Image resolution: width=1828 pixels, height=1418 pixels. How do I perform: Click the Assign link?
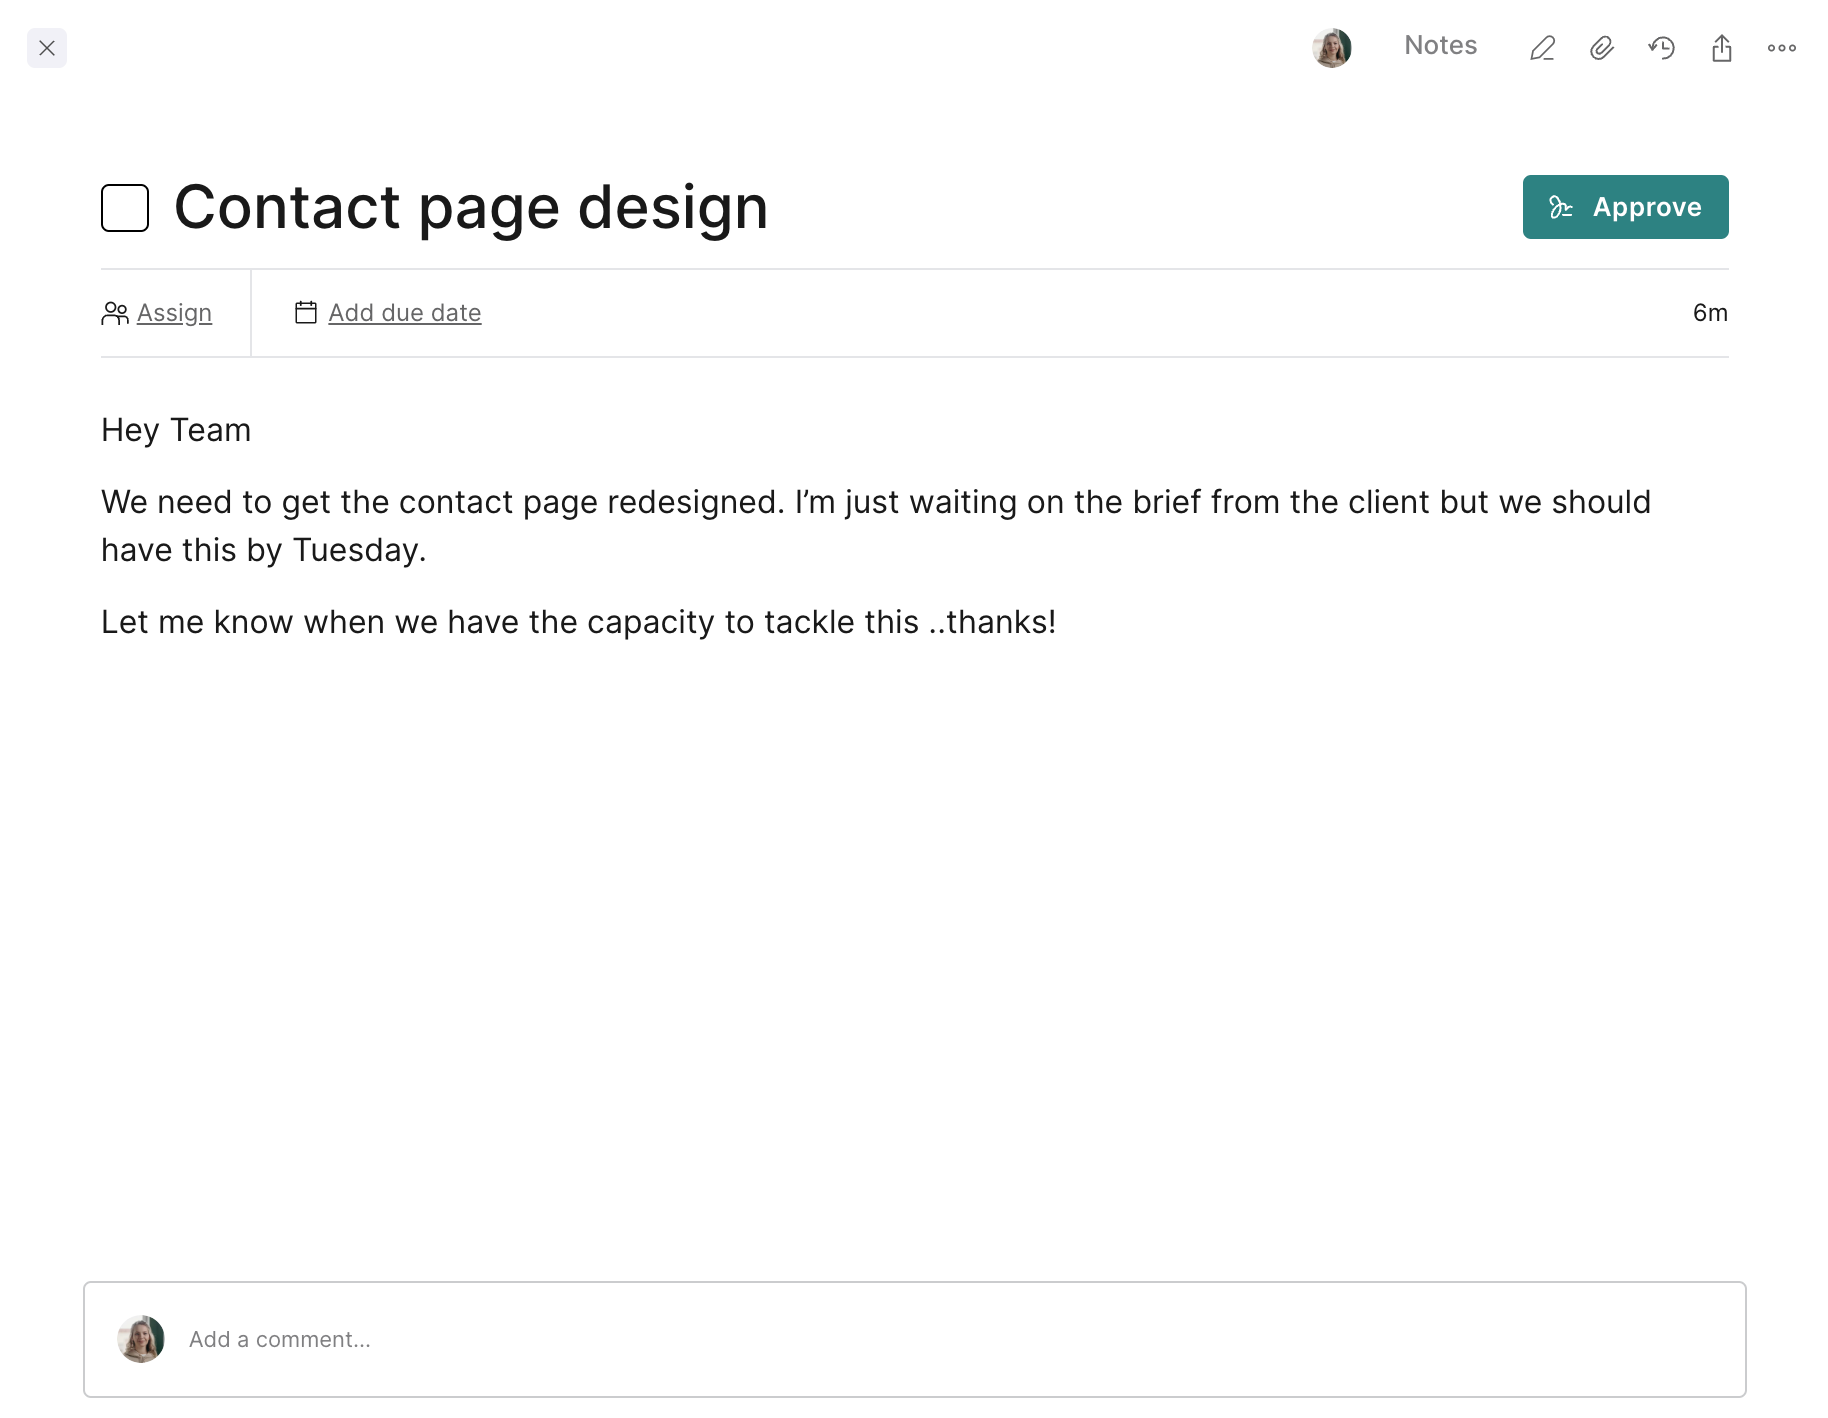(174, 313)
